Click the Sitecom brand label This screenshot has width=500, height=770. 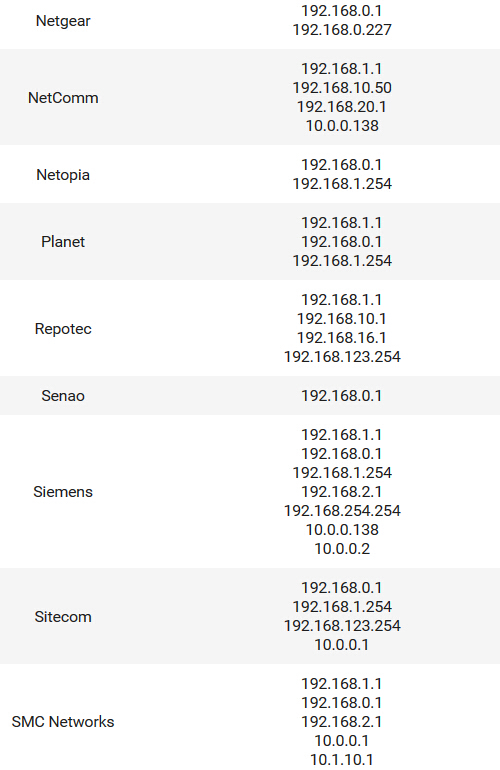pos(63,617)
